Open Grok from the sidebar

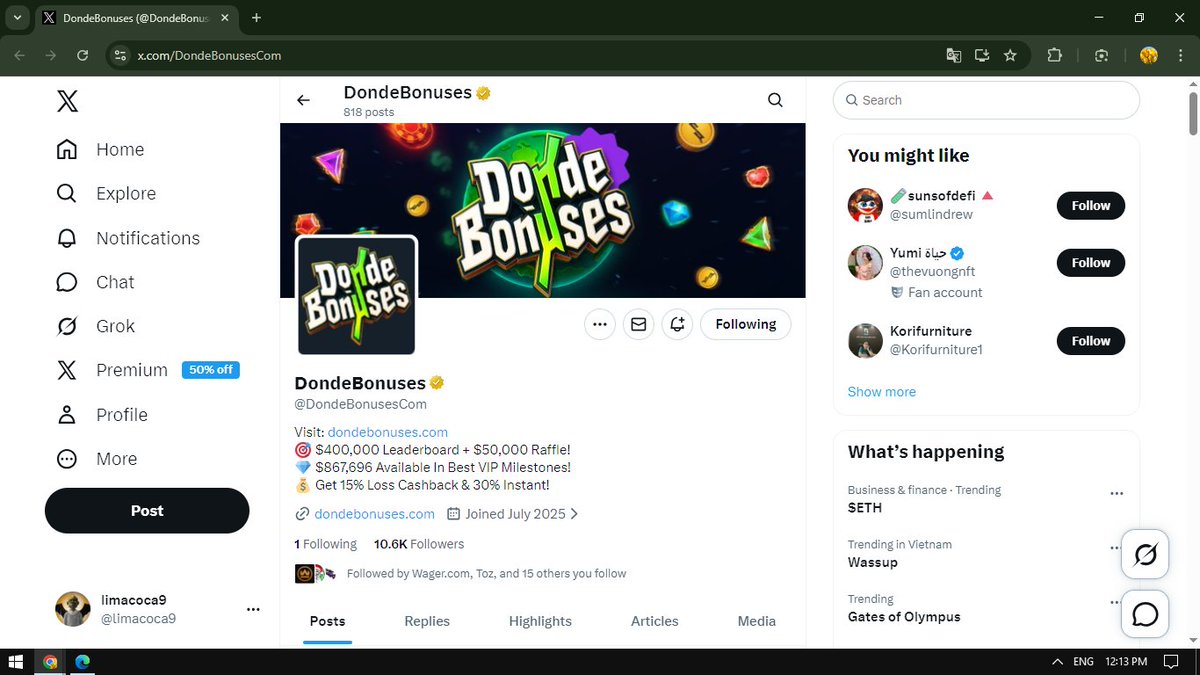(x=96, y=326)
